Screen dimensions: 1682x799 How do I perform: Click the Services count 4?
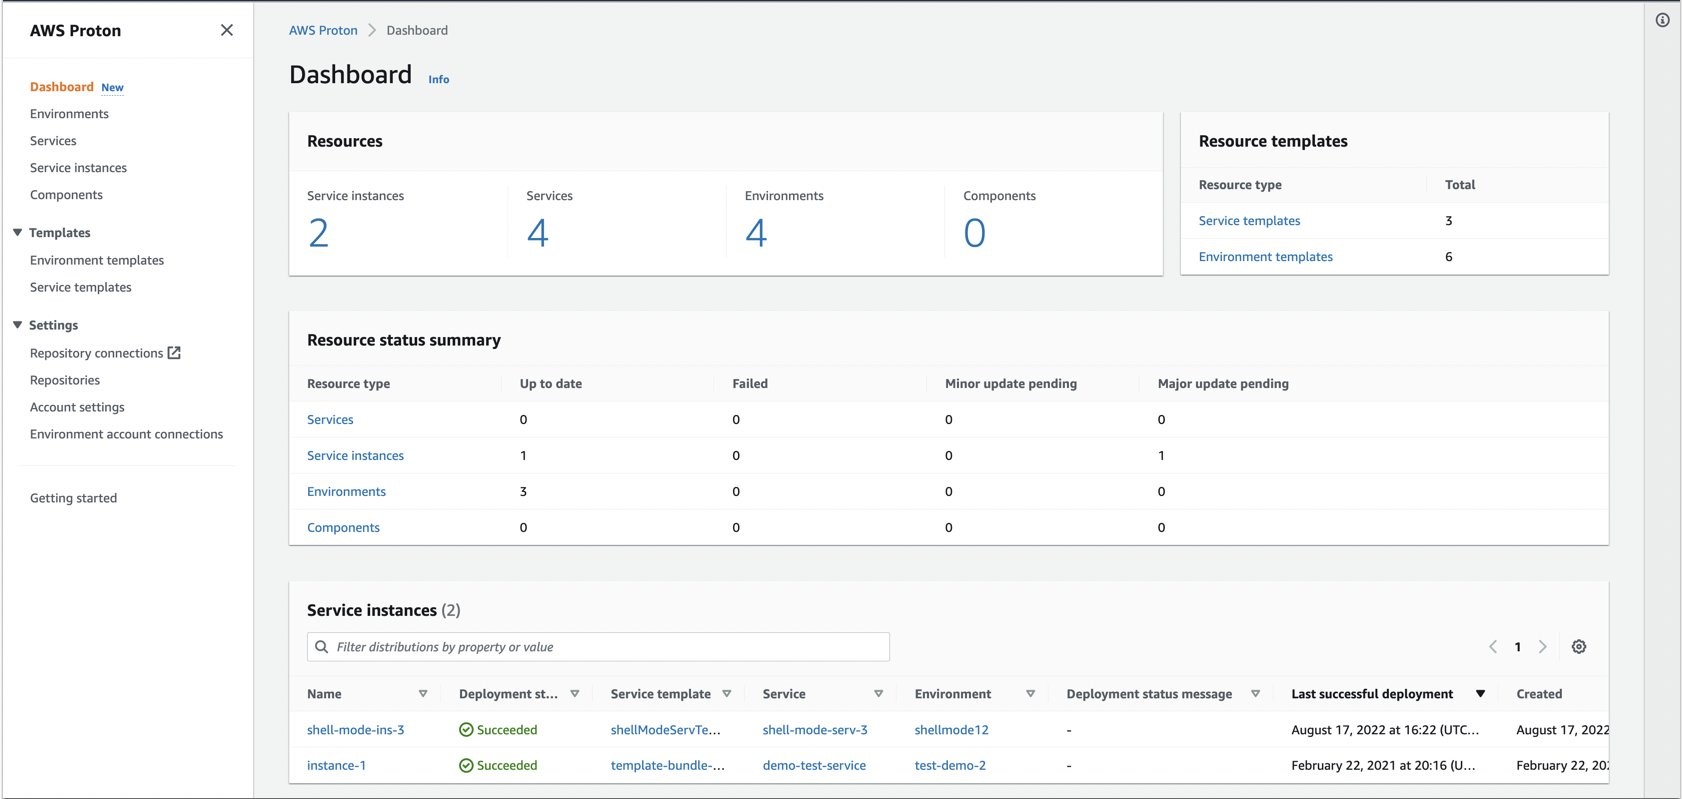click(537, 233)
